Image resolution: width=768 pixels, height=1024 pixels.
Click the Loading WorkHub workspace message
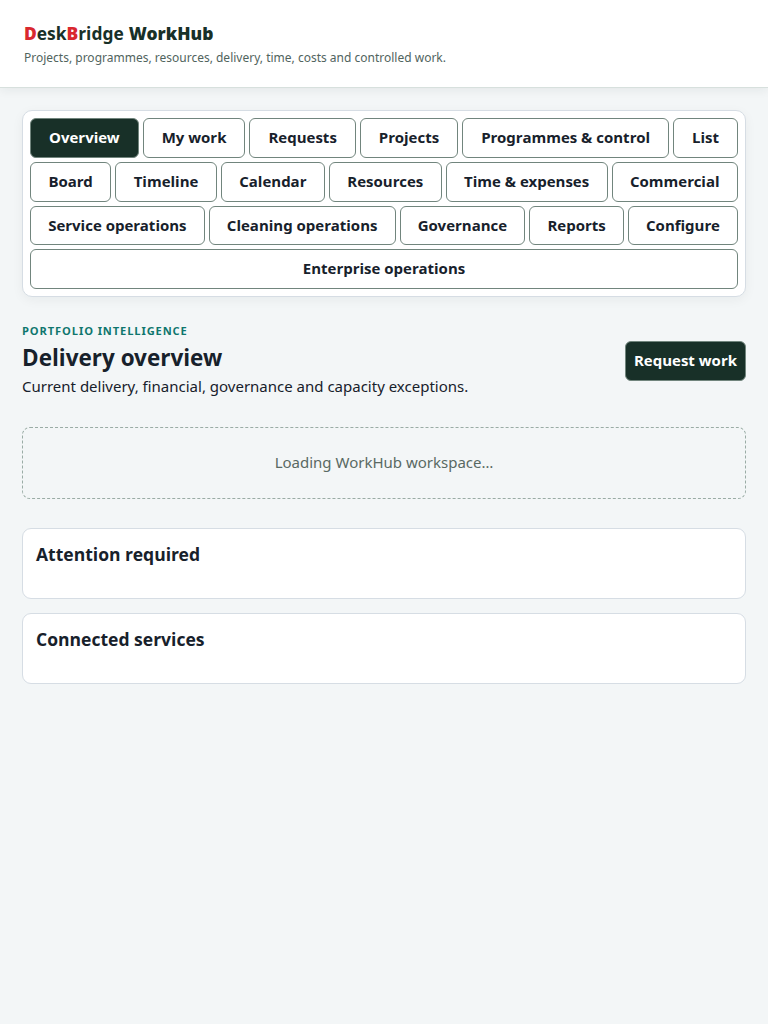384,463
